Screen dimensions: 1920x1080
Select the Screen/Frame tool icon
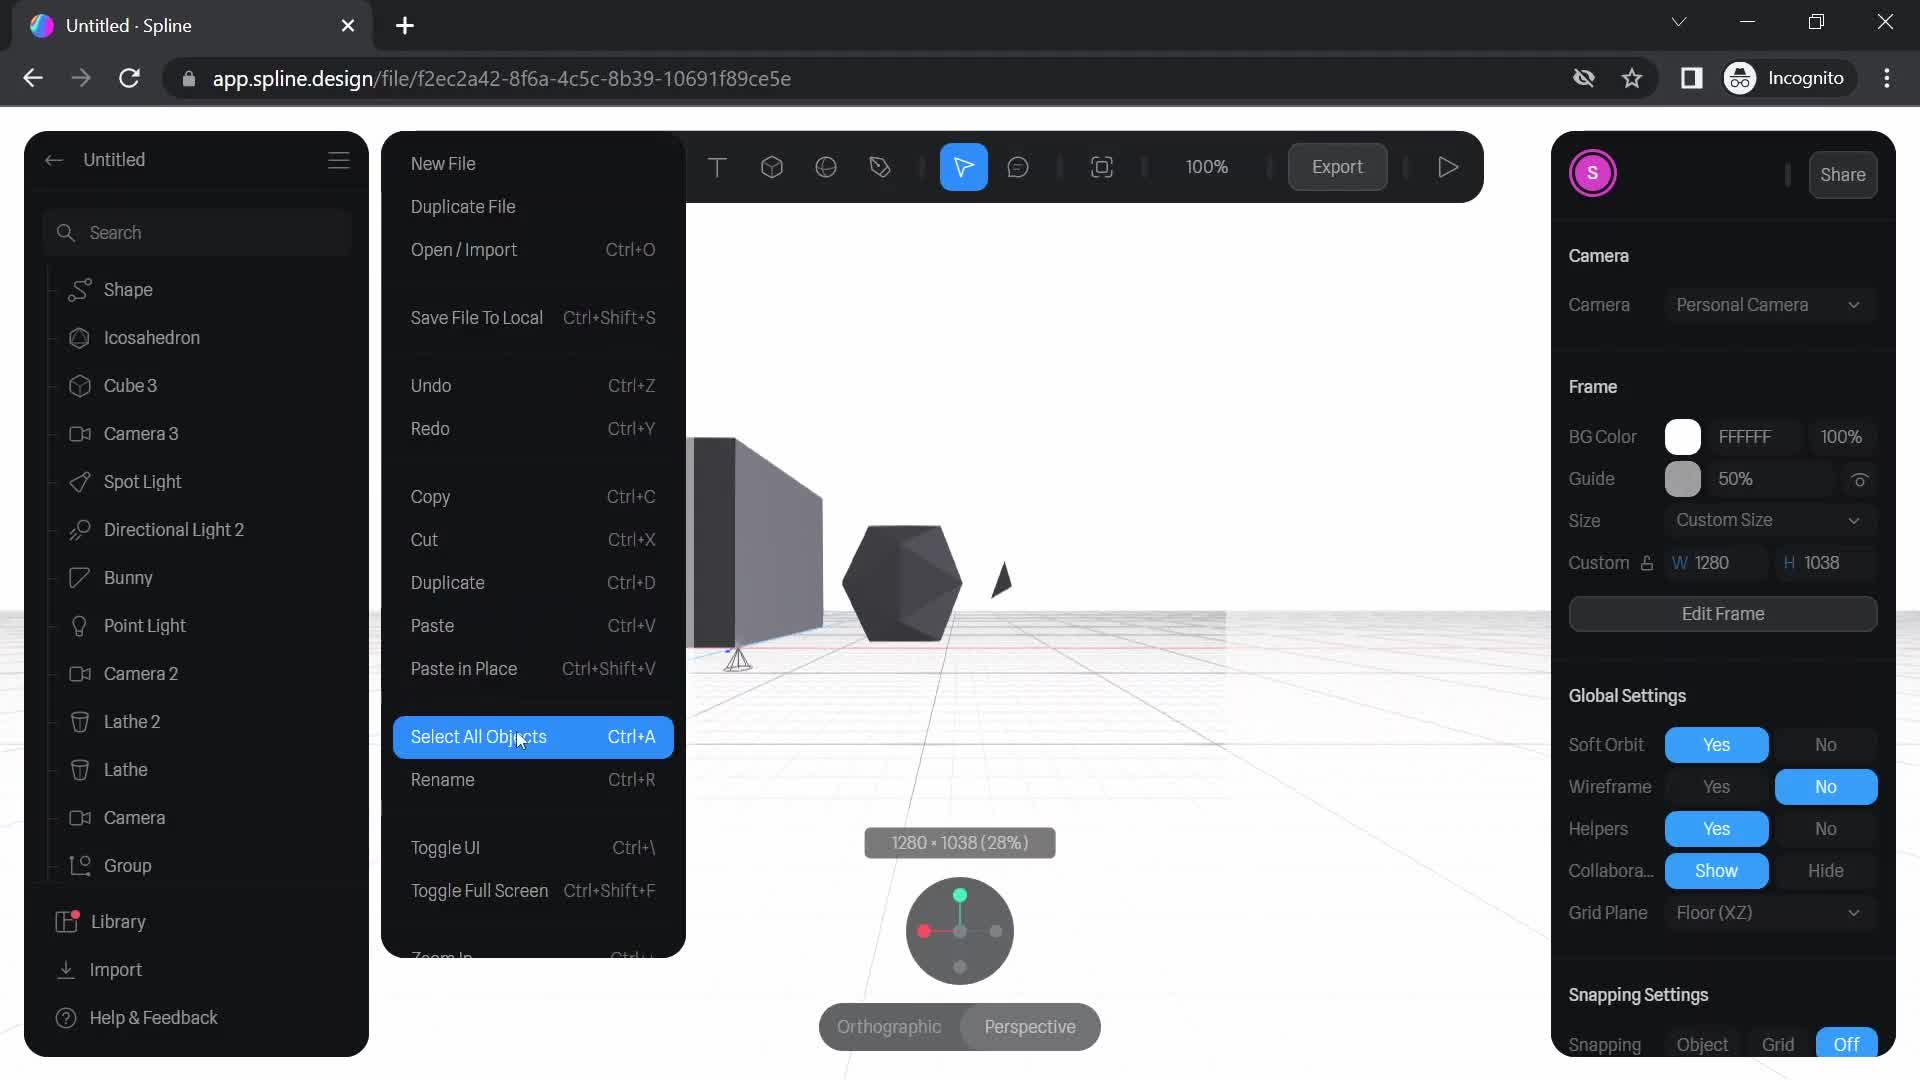point(1102,166)
